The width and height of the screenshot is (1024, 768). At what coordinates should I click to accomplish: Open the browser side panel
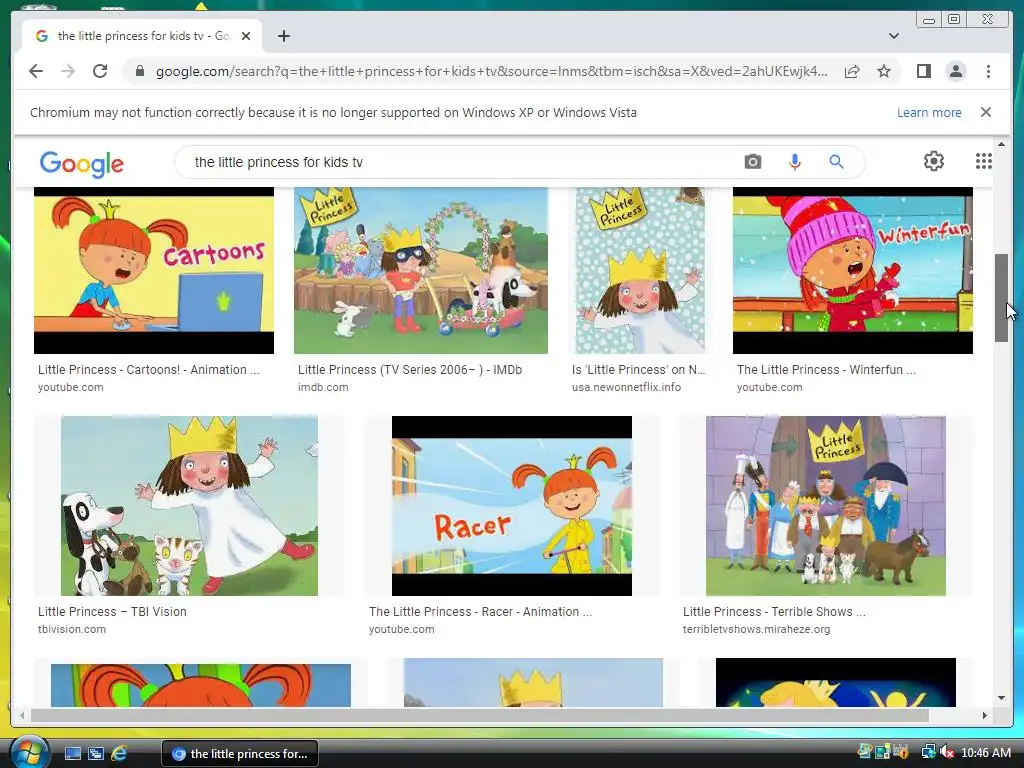[923, 71]
